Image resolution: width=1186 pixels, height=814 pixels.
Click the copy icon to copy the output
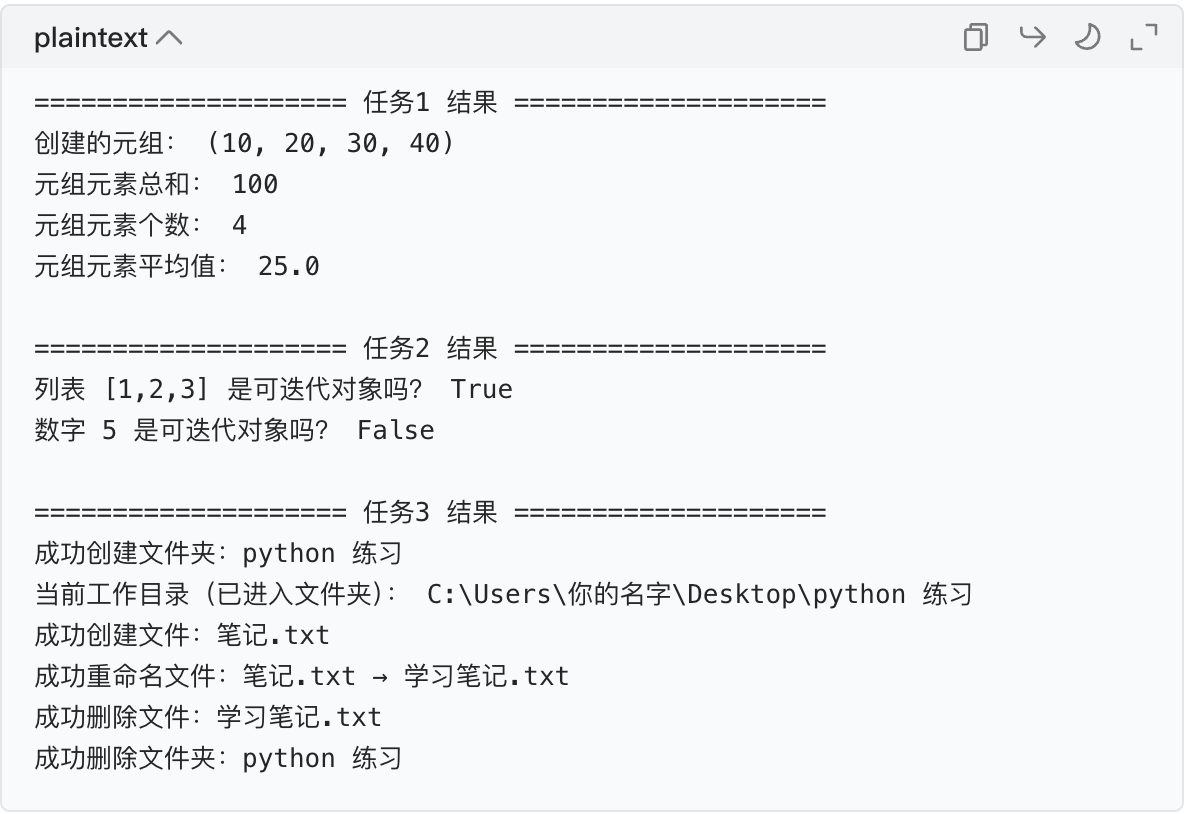[975, 37]
